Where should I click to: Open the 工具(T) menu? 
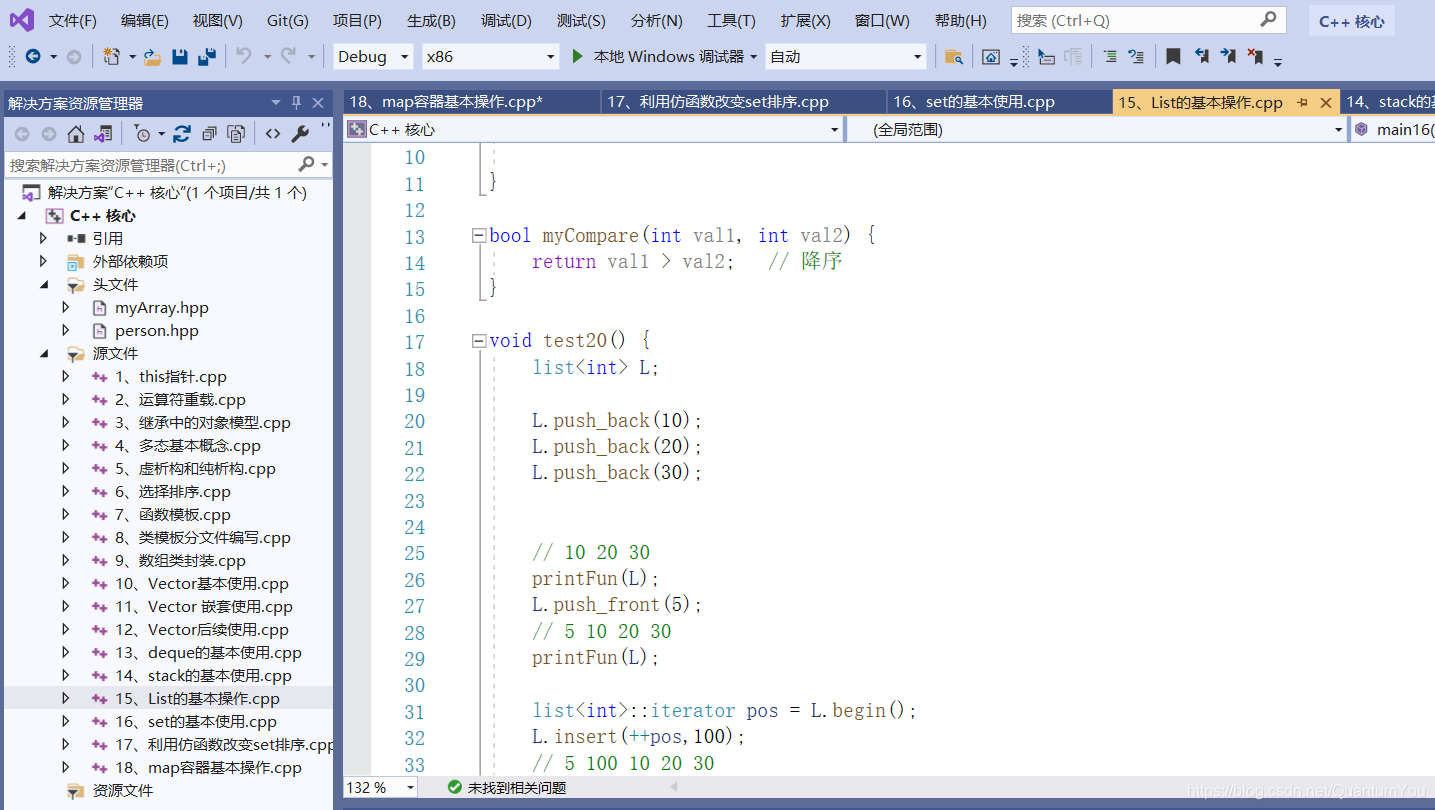click(x=731, y=20)
